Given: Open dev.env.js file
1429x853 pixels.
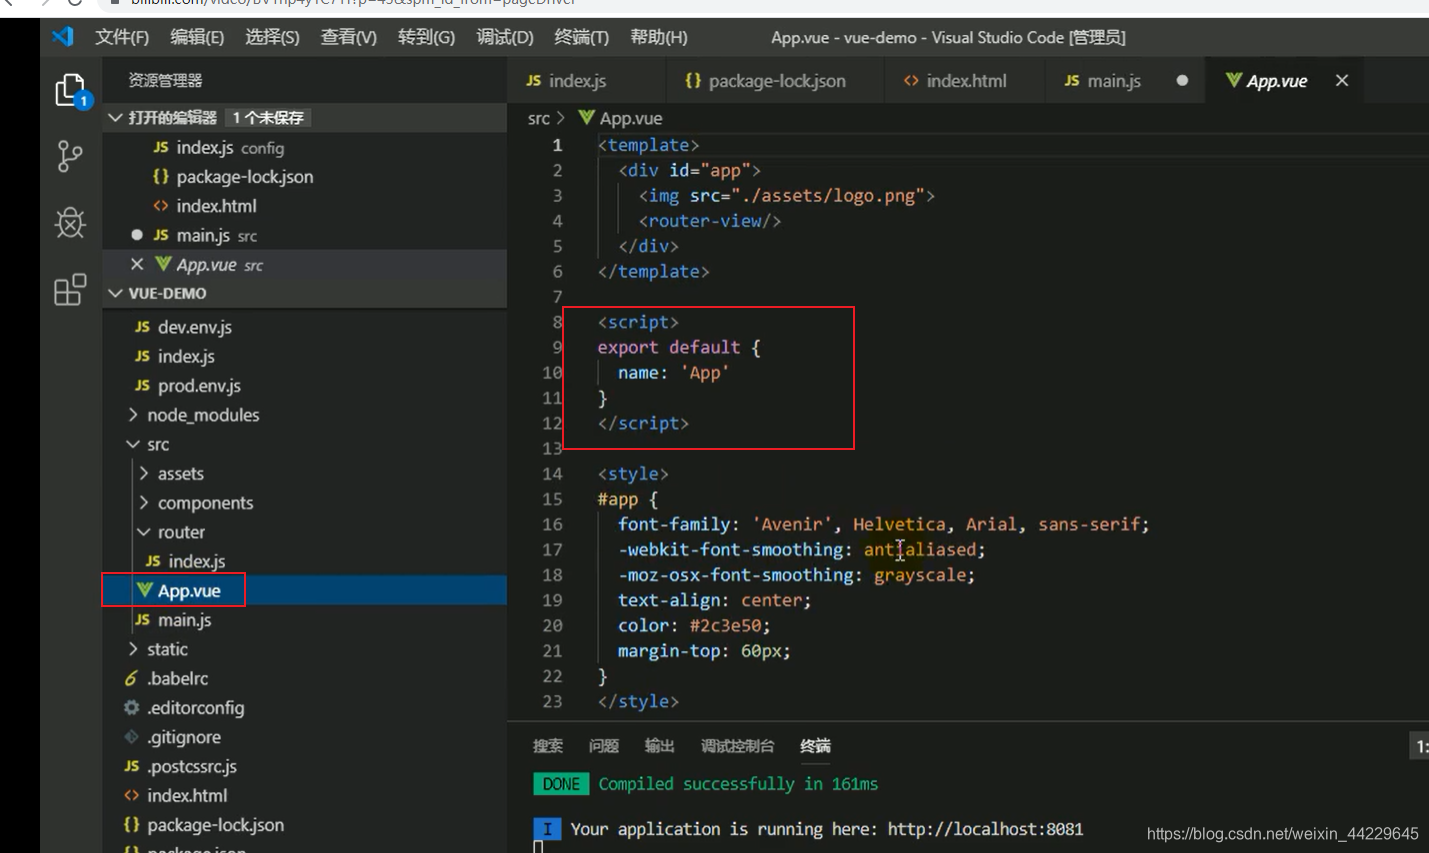Looking at the screenshot, I should pos(305,327).
